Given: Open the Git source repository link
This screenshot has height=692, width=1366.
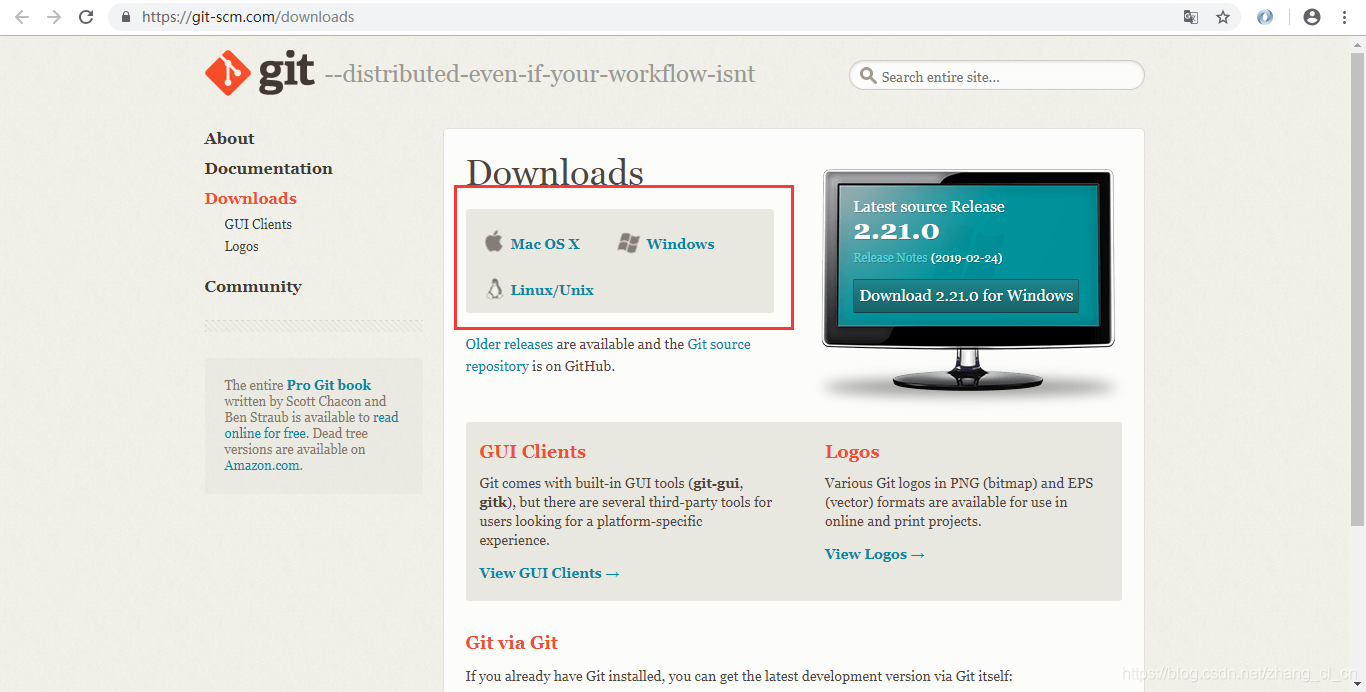Looking at the screenshot, I should point(608,355).
